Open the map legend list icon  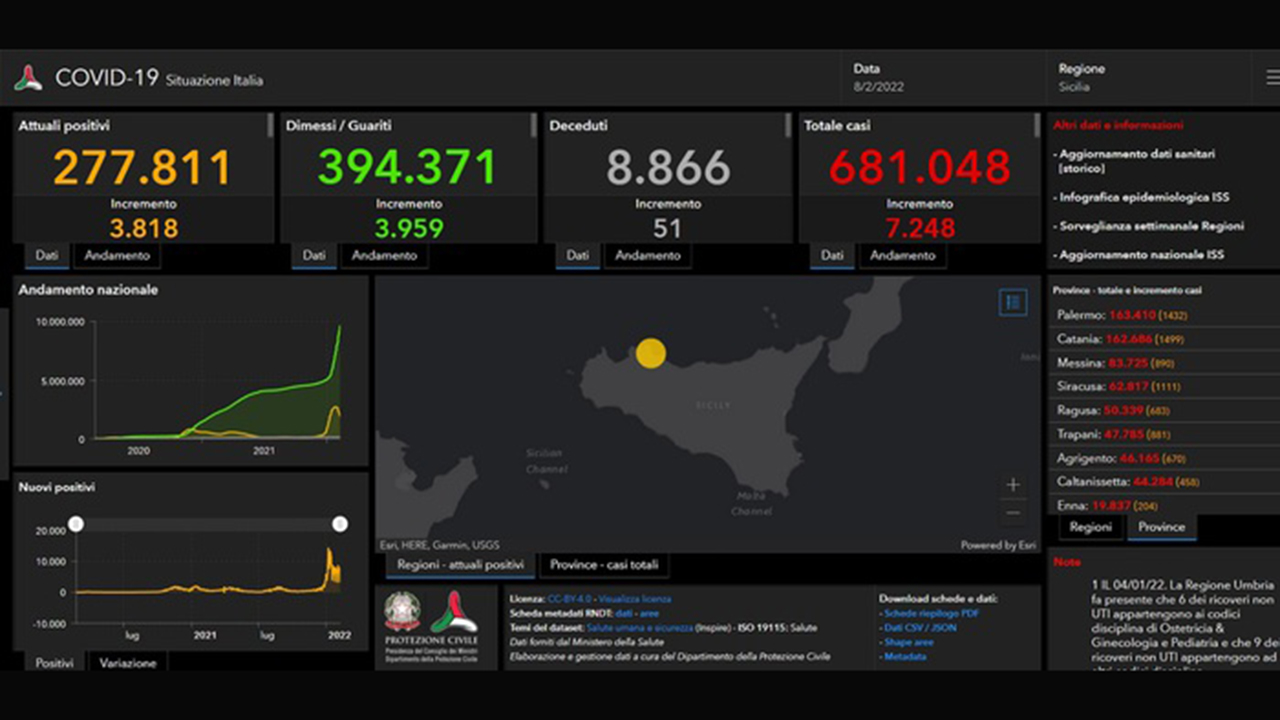(1012, 302)
